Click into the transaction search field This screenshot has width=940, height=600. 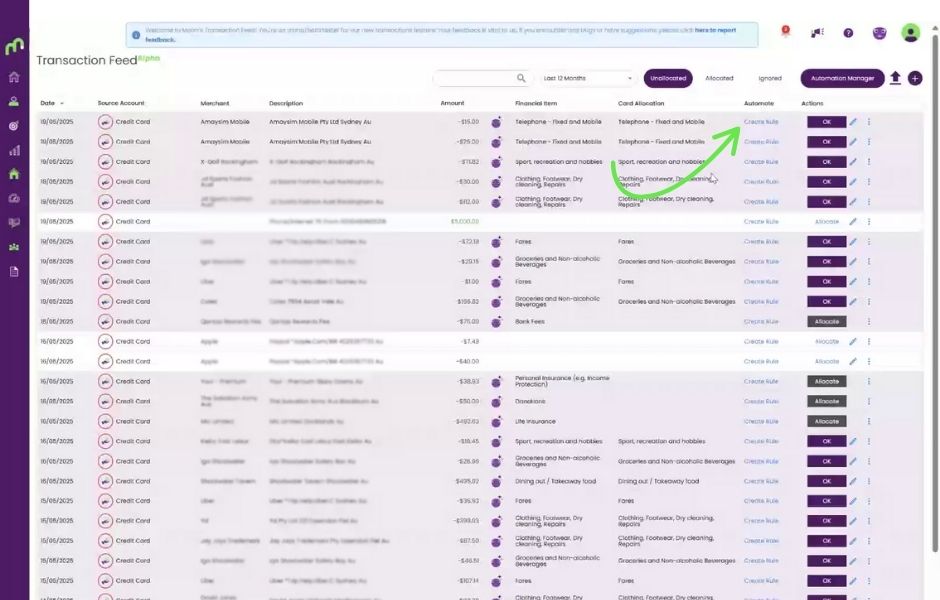(x=473, y=78)
